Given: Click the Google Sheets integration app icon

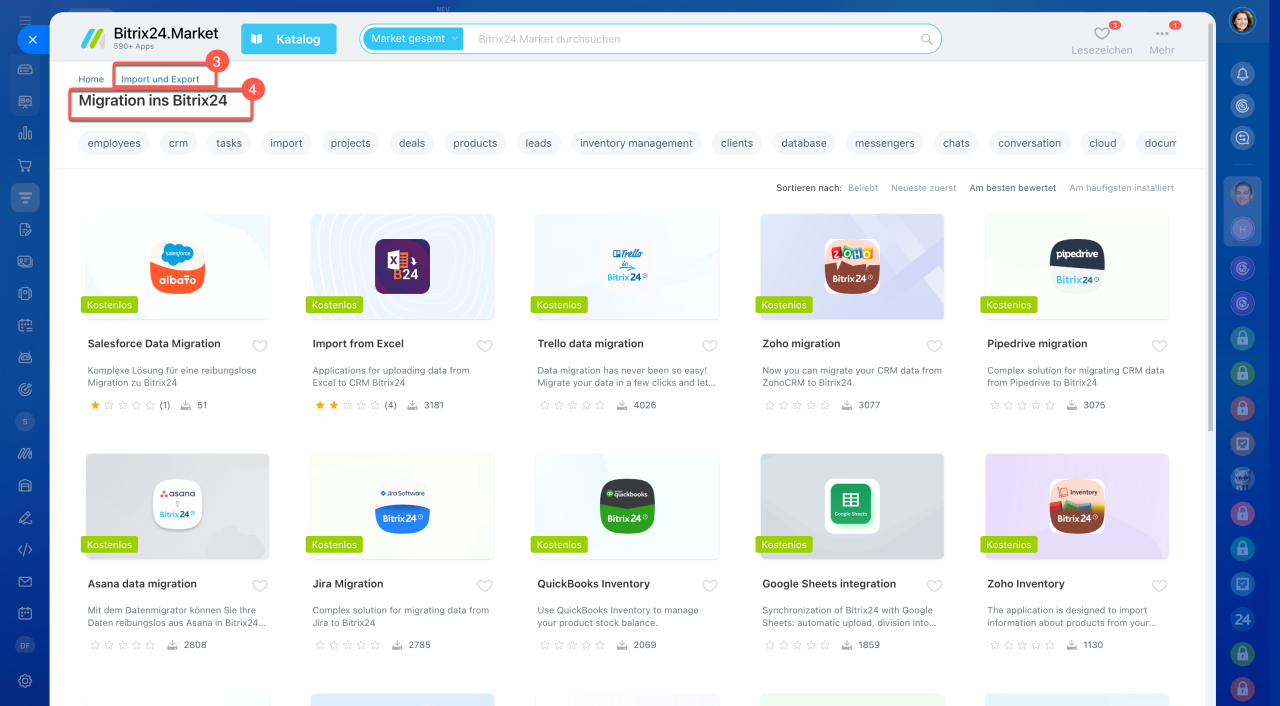Looking at the screenshot, I should coord(852,507).
